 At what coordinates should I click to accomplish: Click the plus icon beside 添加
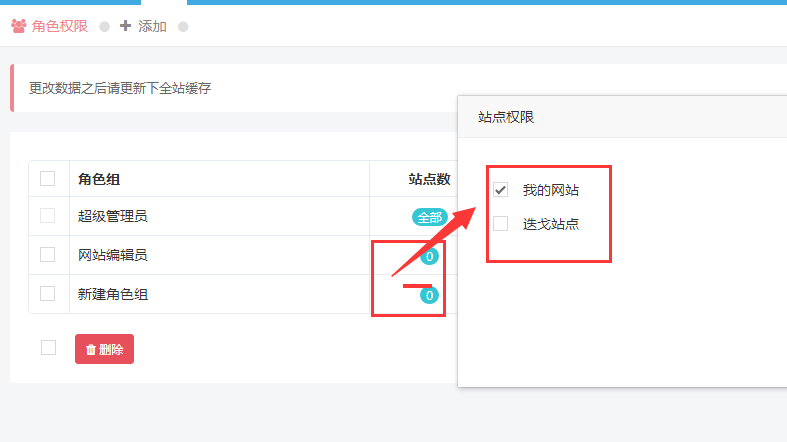tap(125, 26)
